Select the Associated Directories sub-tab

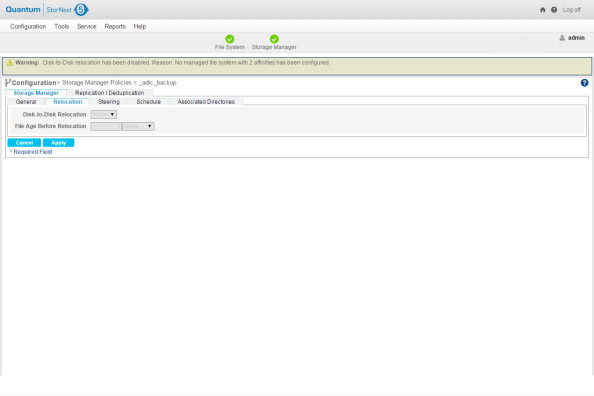206,102
